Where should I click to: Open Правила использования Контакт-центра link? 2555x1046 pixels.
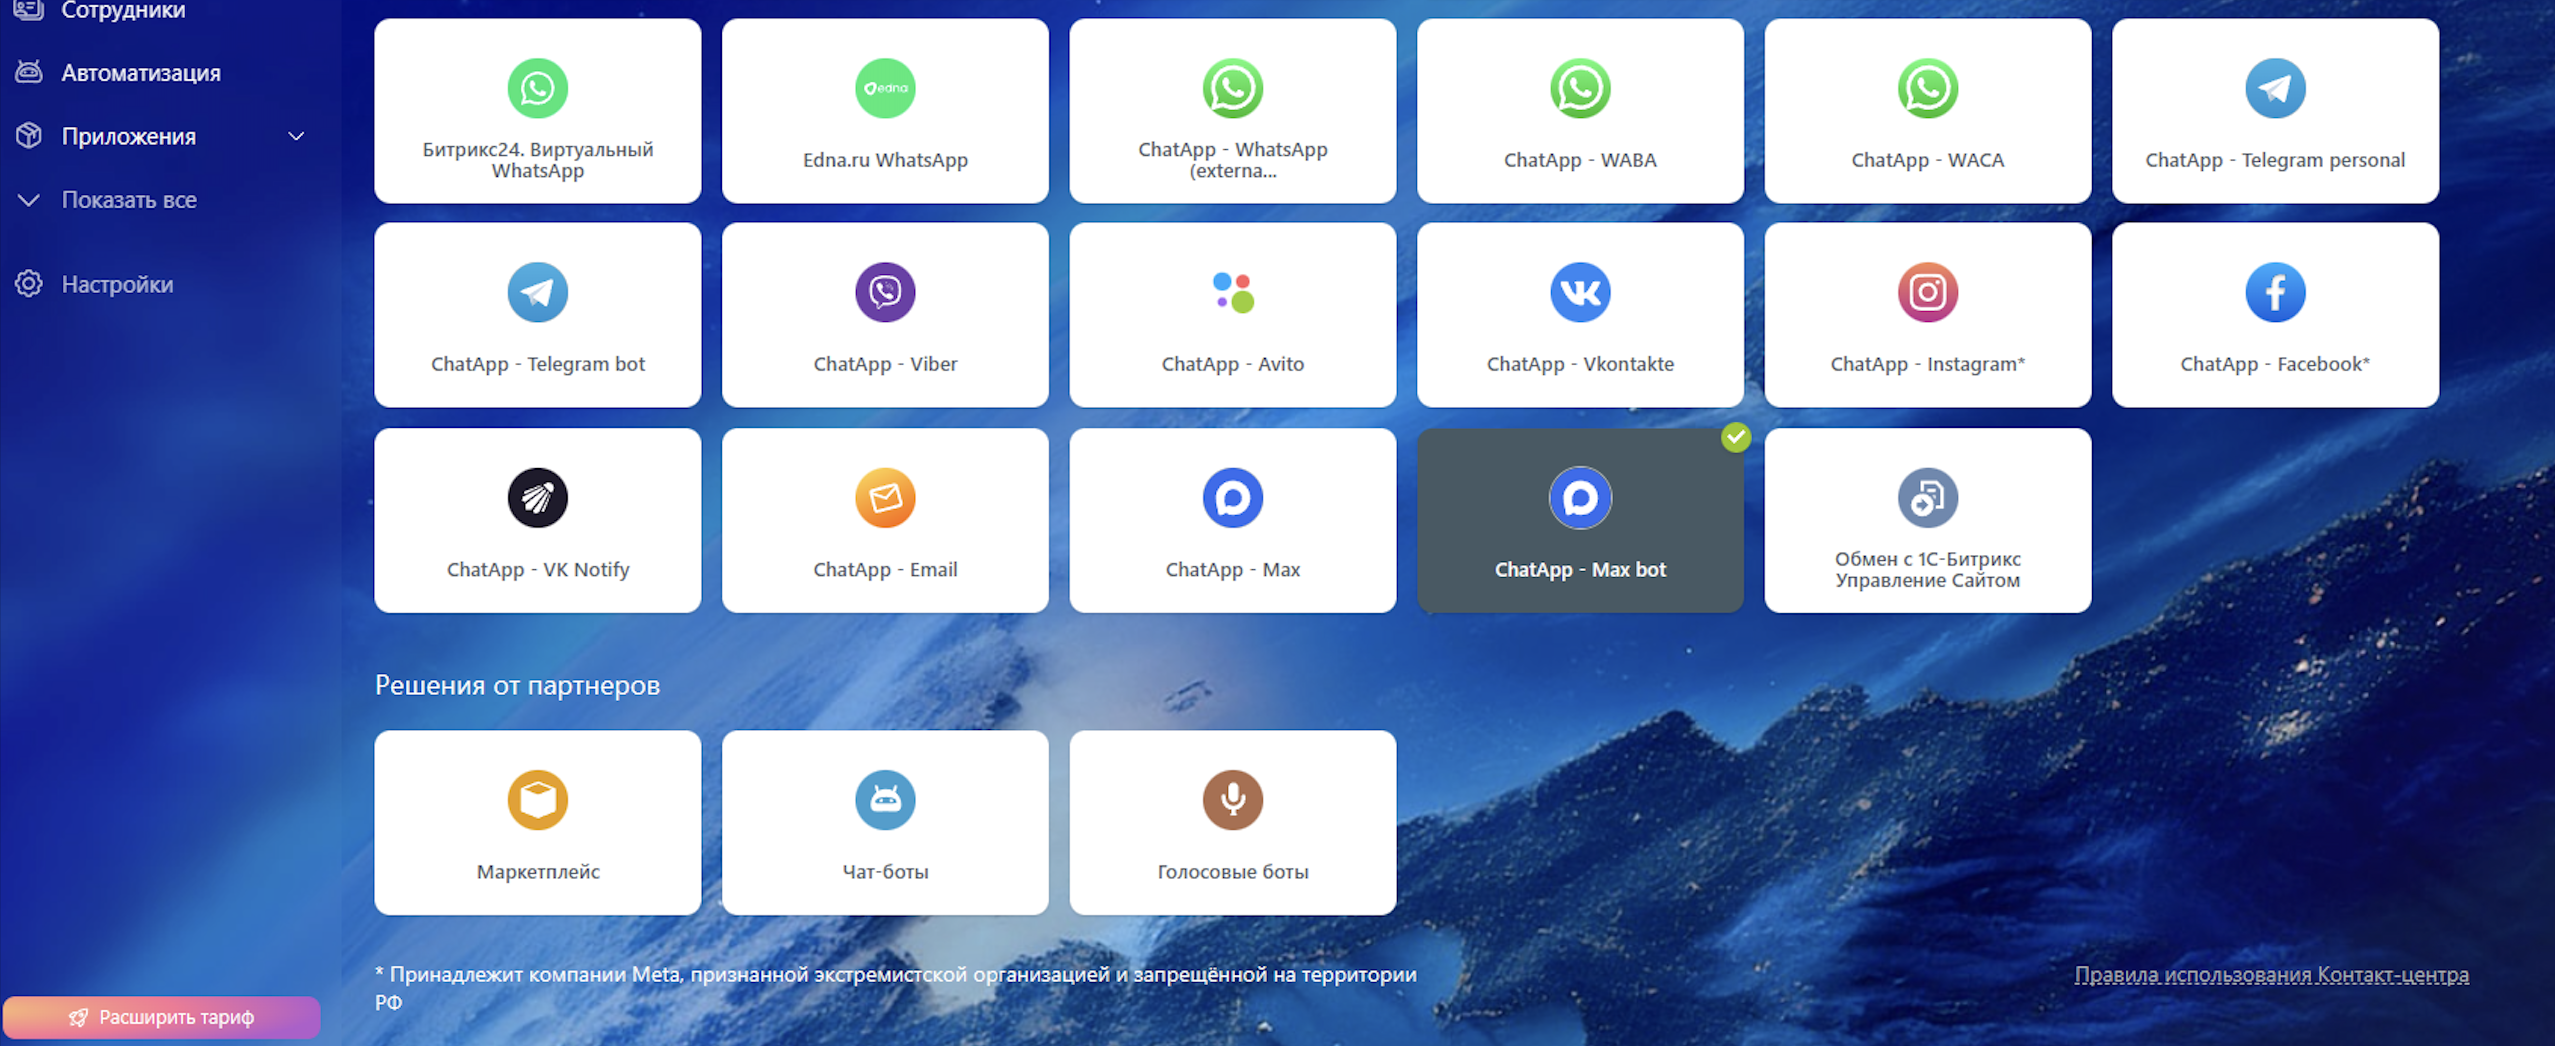point(2271,974)
